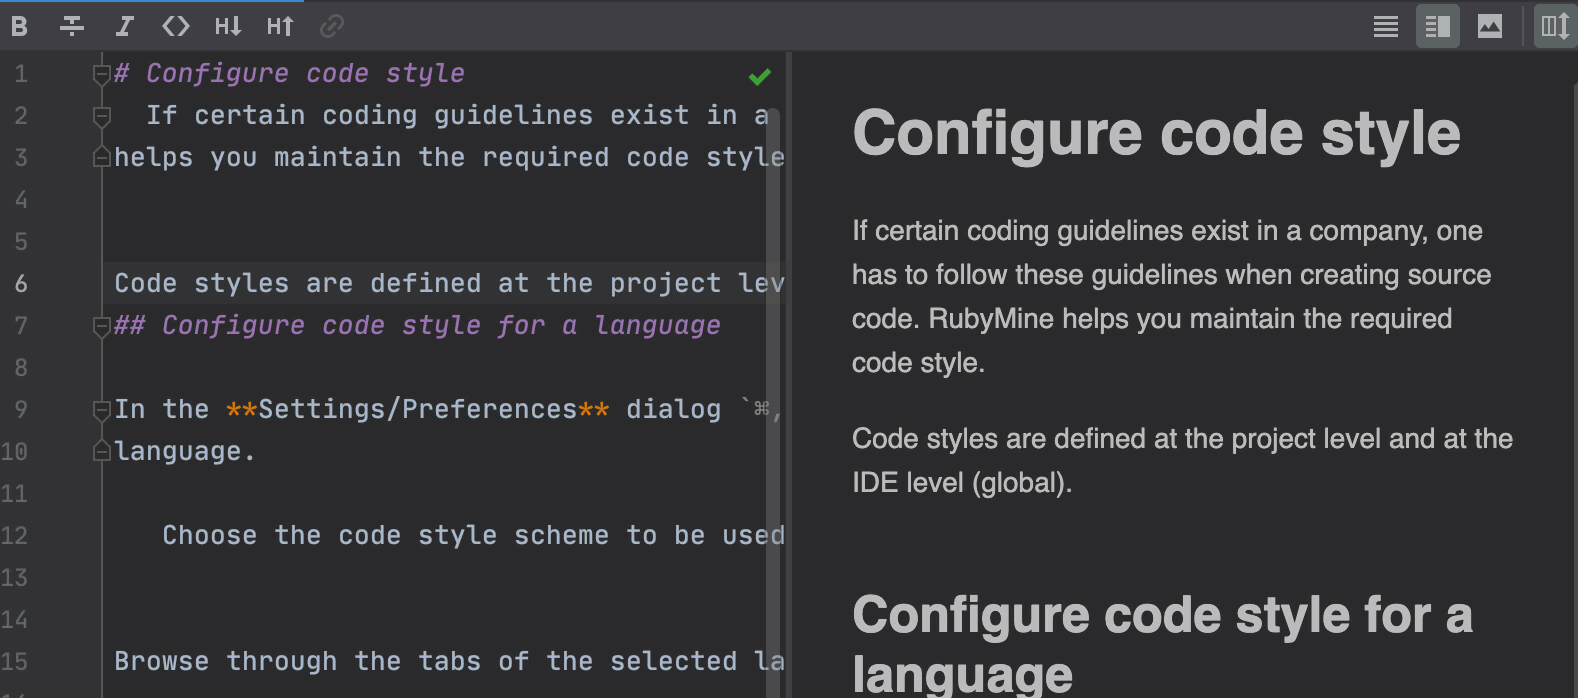Click the fold end marker on line 3

click(101, 158)
